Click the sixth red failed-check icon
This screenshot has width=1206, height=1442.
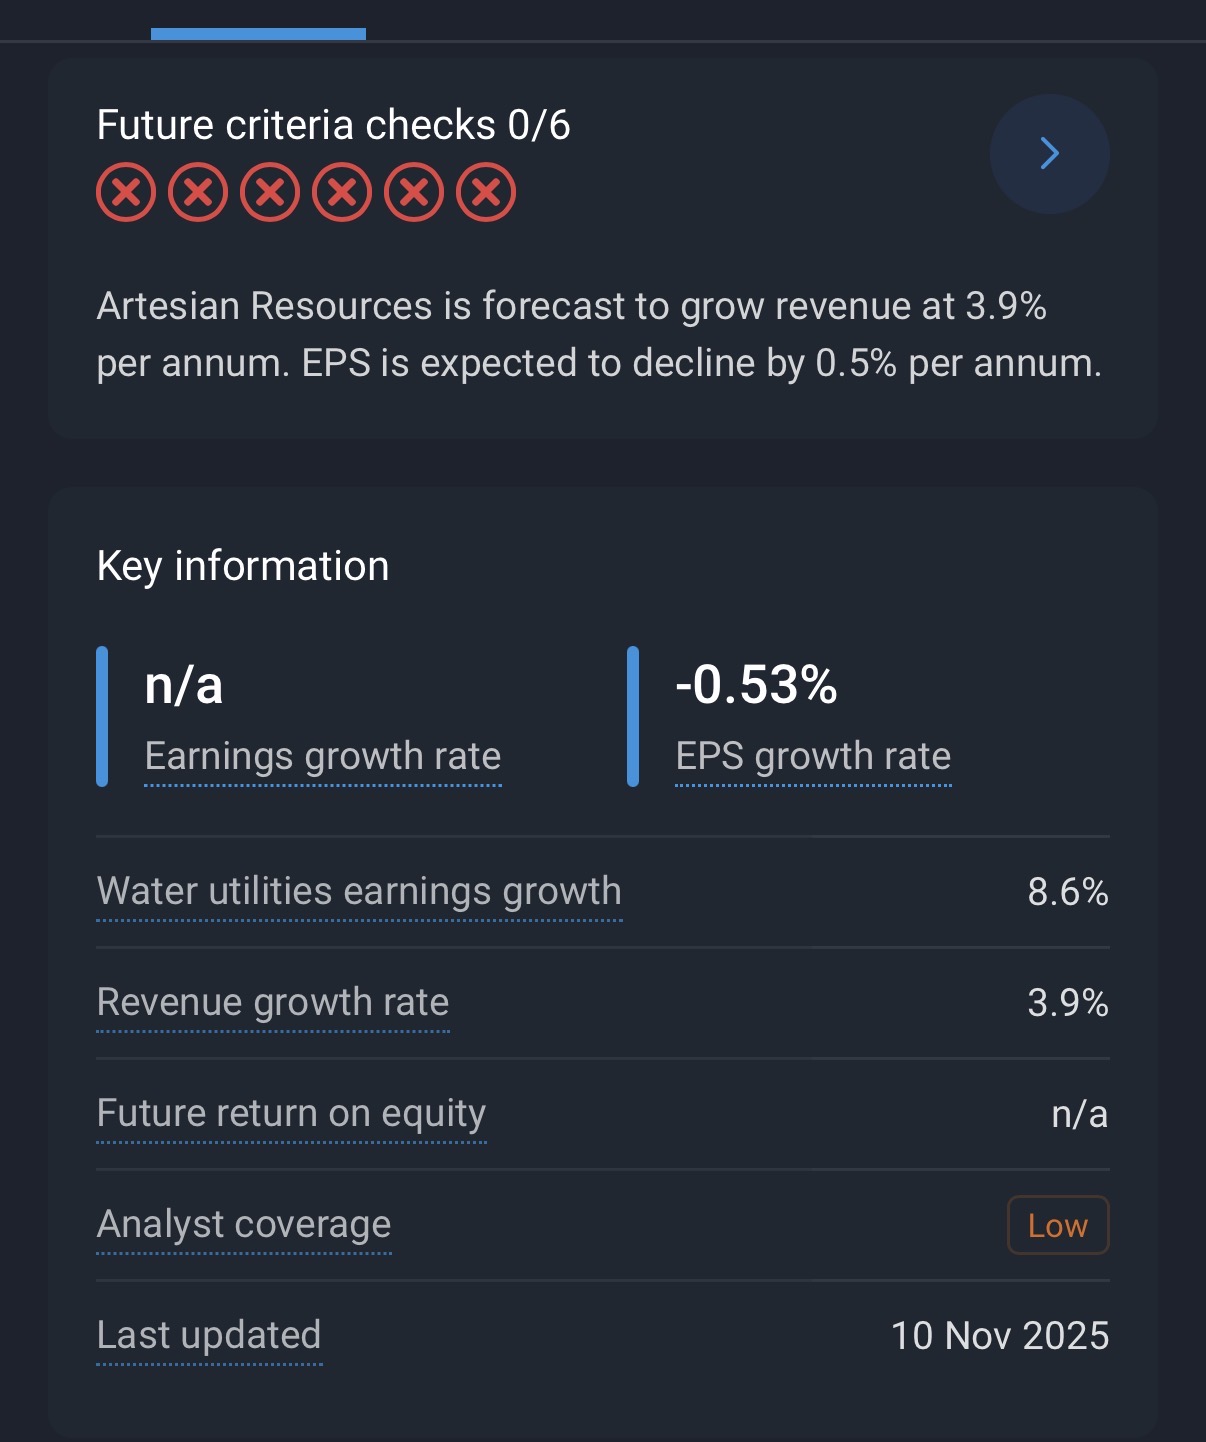point(486,192)
